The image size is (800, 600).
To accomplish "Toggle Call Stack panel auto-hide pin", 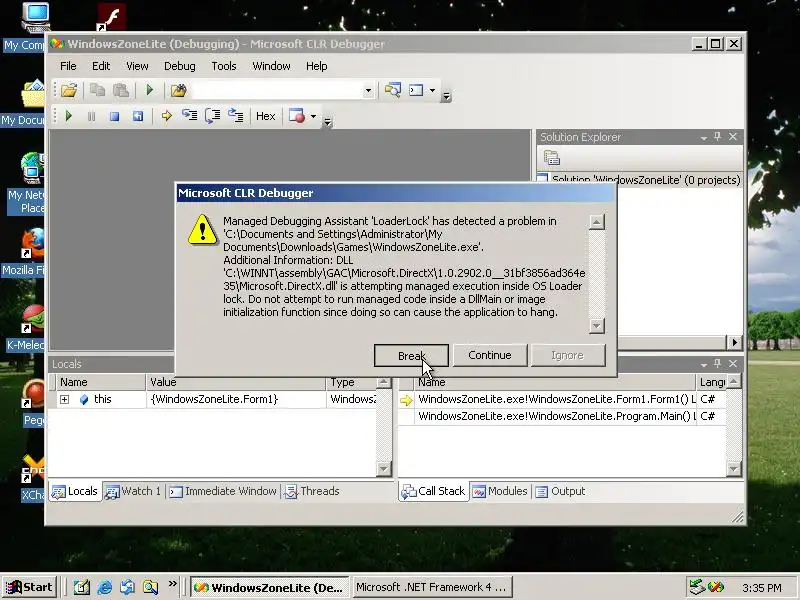I will coord(718,363).
